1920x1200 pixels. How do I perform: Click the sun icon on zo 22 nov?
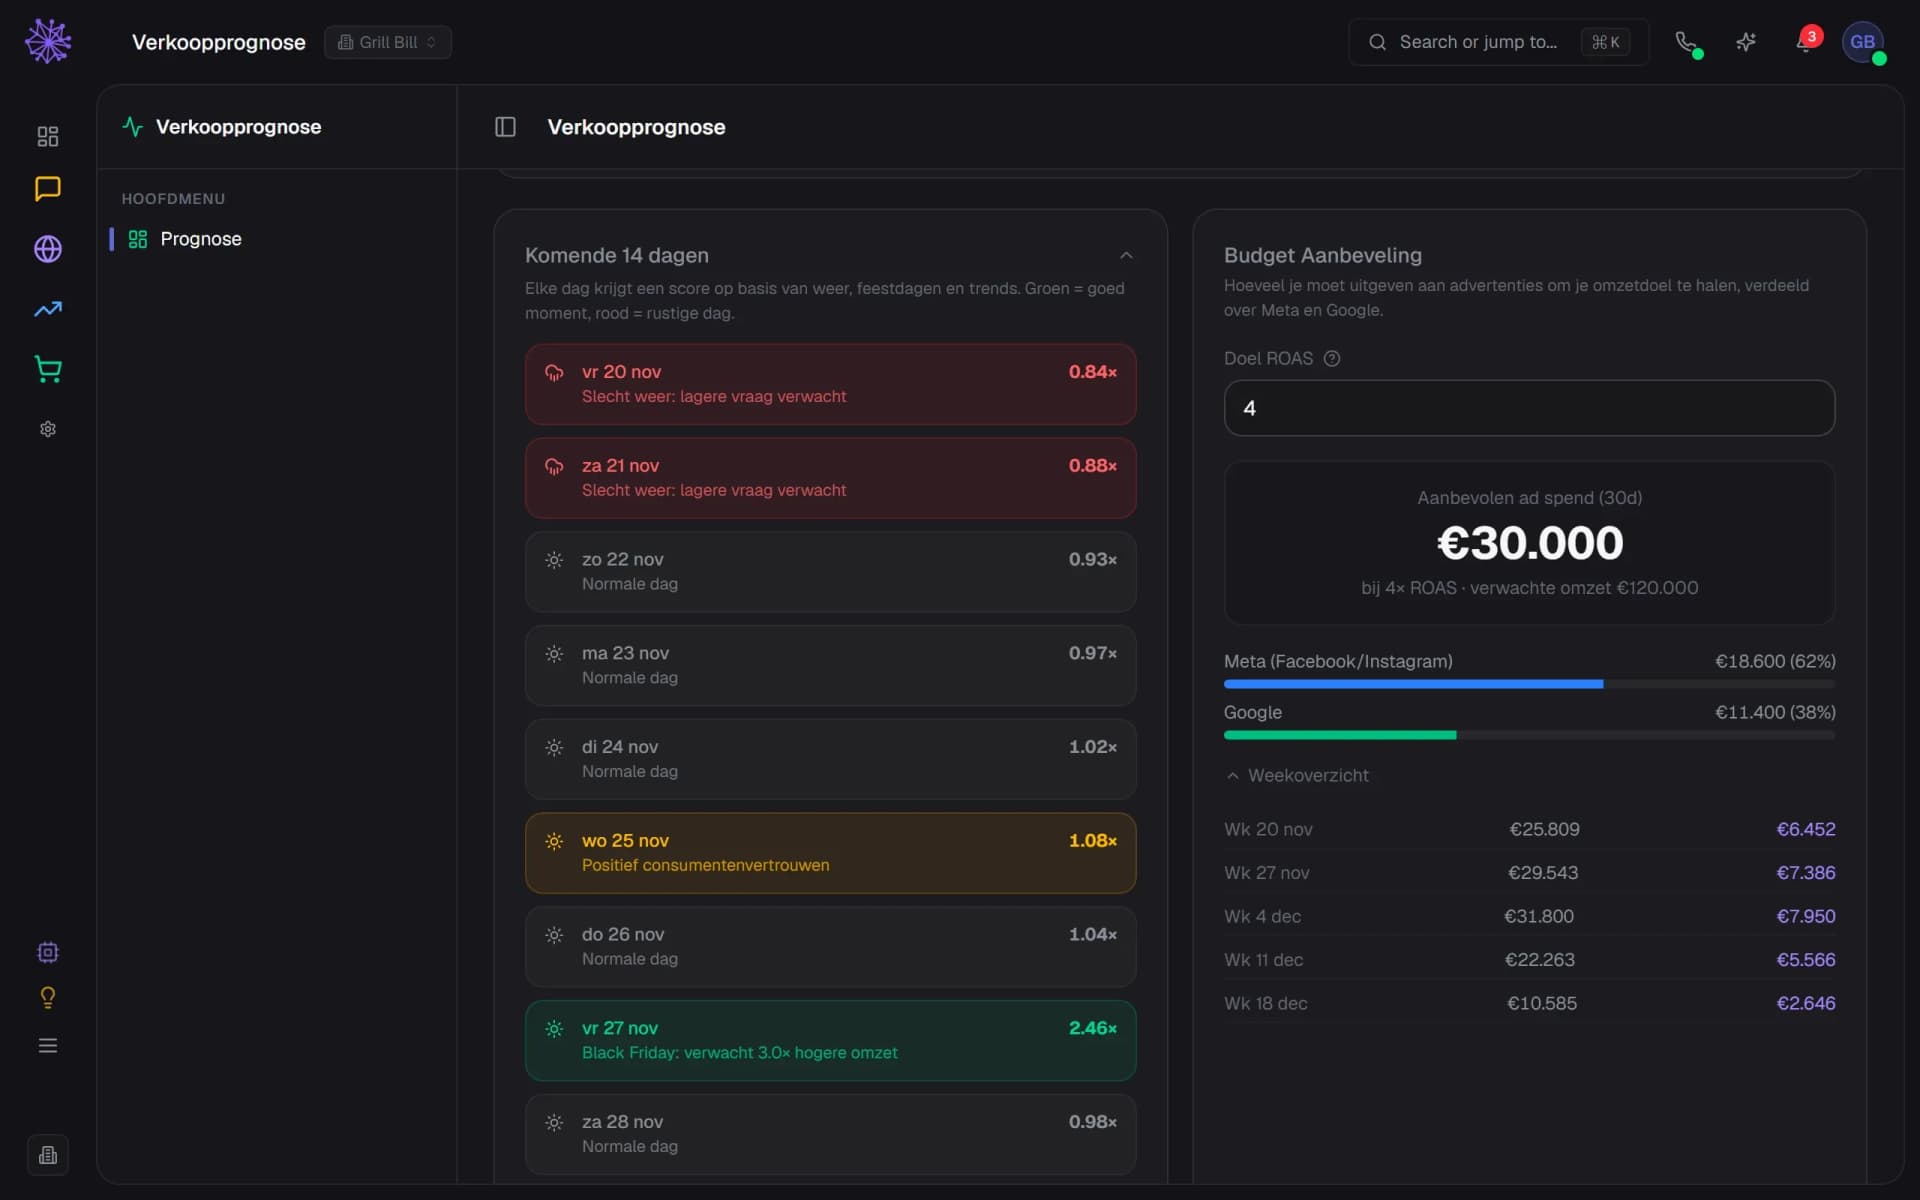(x=554, y=560)
